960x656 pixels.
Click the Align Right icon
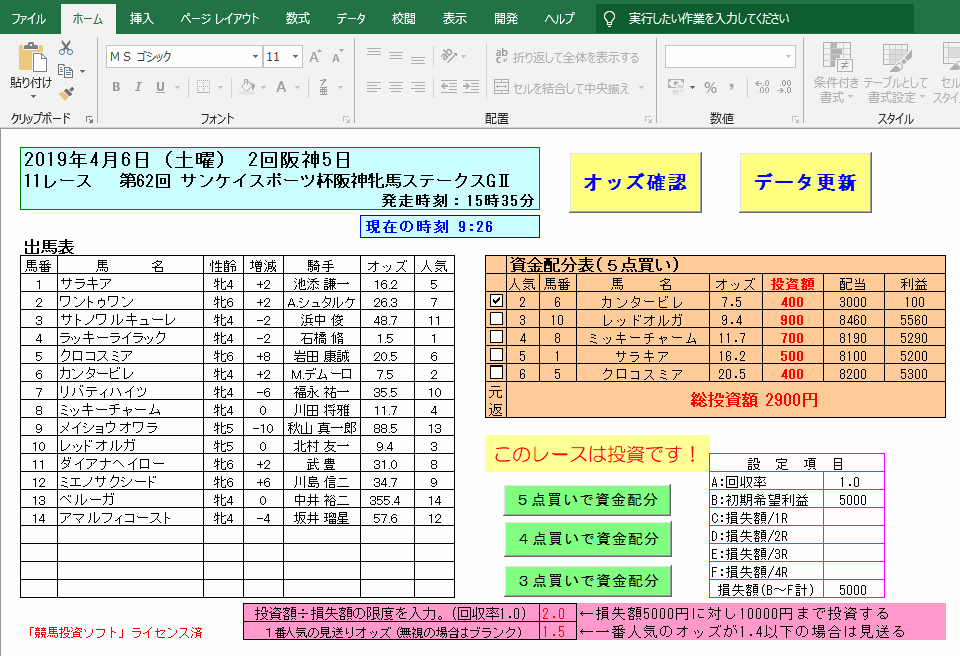click(418, 87)
